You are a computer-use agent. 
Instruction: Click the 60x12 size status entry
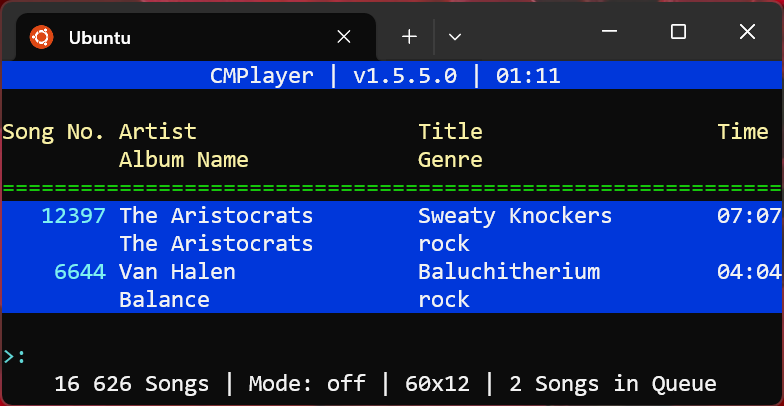(438, 384)
